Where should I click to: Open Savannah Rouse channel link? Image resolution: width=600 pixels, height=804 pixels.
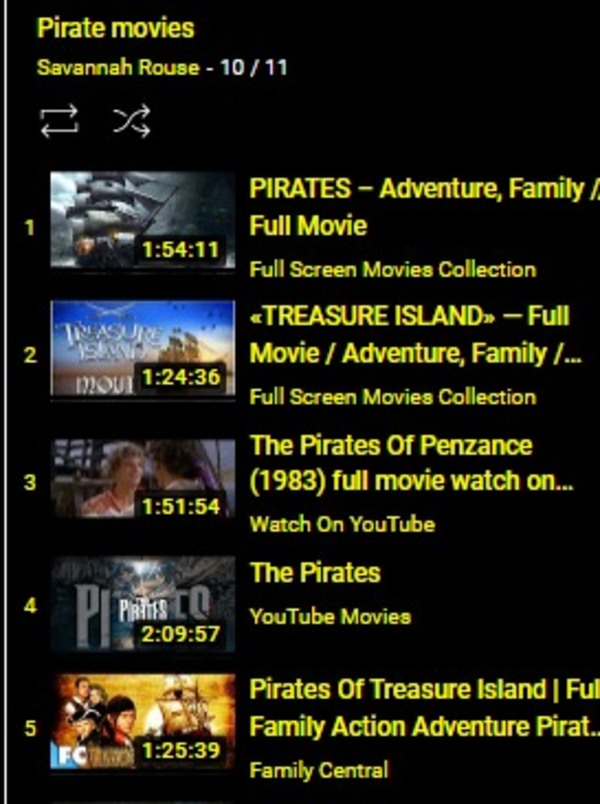click(x=118, y=67)
